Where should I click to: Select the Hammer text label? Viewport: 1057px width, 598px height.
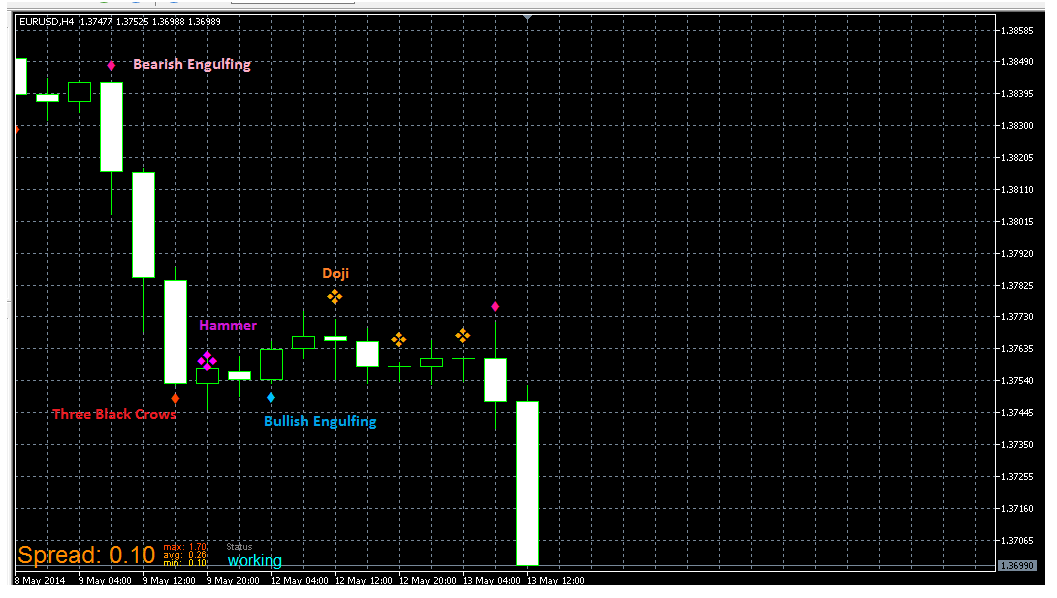pyautogui.click(x=228, y=326)
